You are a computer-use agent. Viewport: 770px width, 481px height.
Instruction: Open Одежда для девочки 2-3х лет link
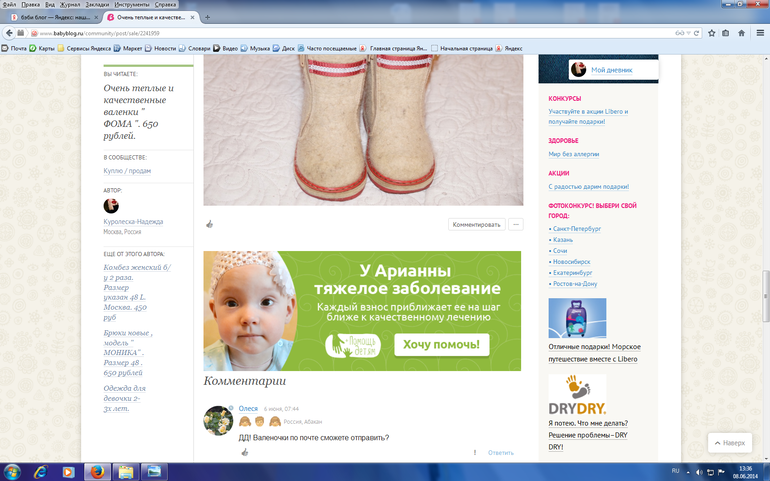(125, 398)
